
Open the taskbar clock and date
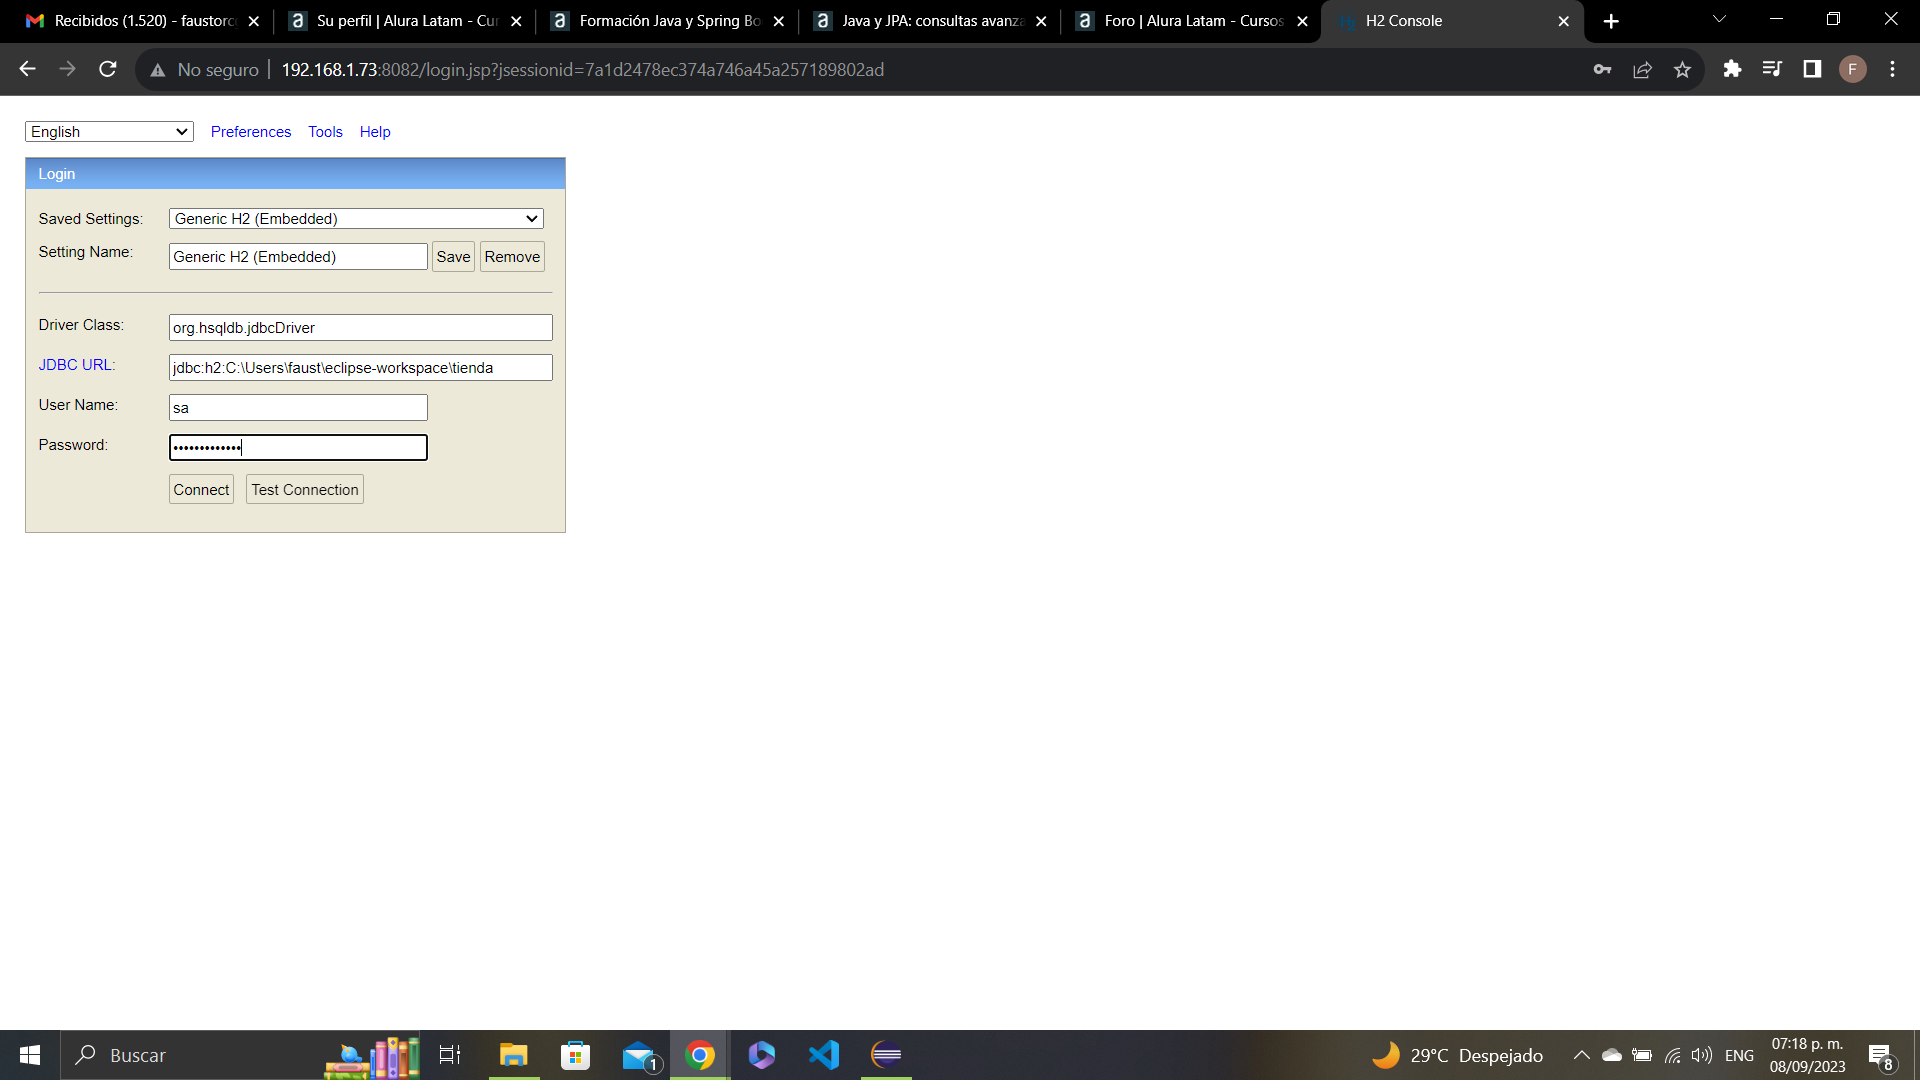tap(1807, 1055)
